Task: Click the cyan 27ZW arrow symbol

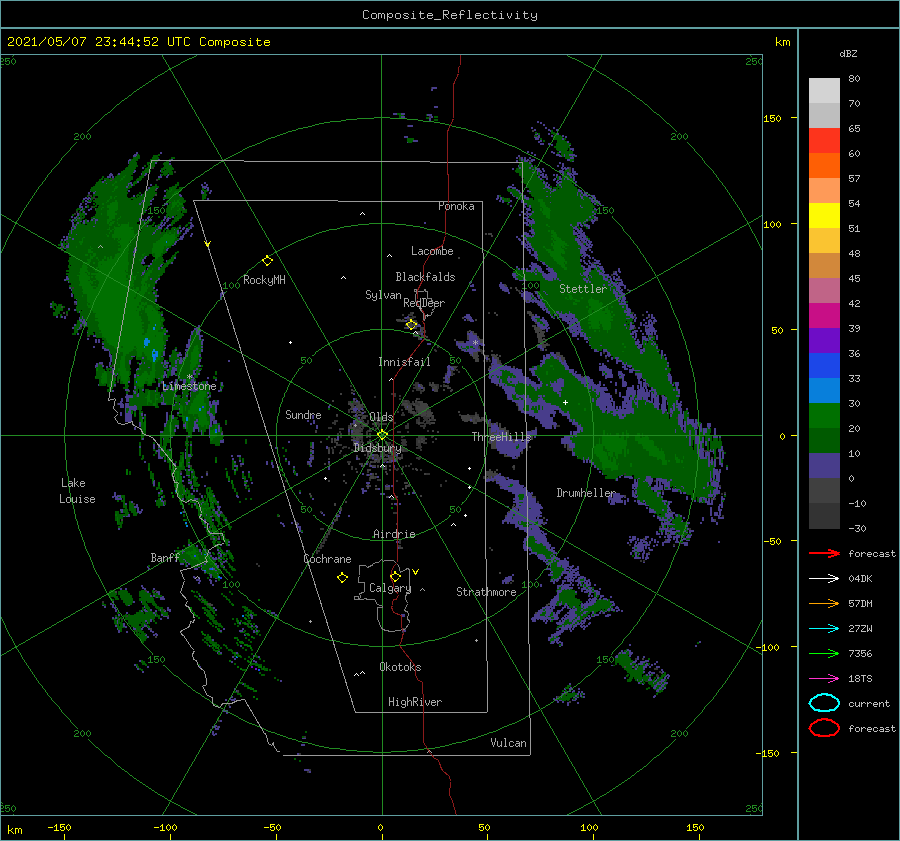Action: tap(824, 629)
